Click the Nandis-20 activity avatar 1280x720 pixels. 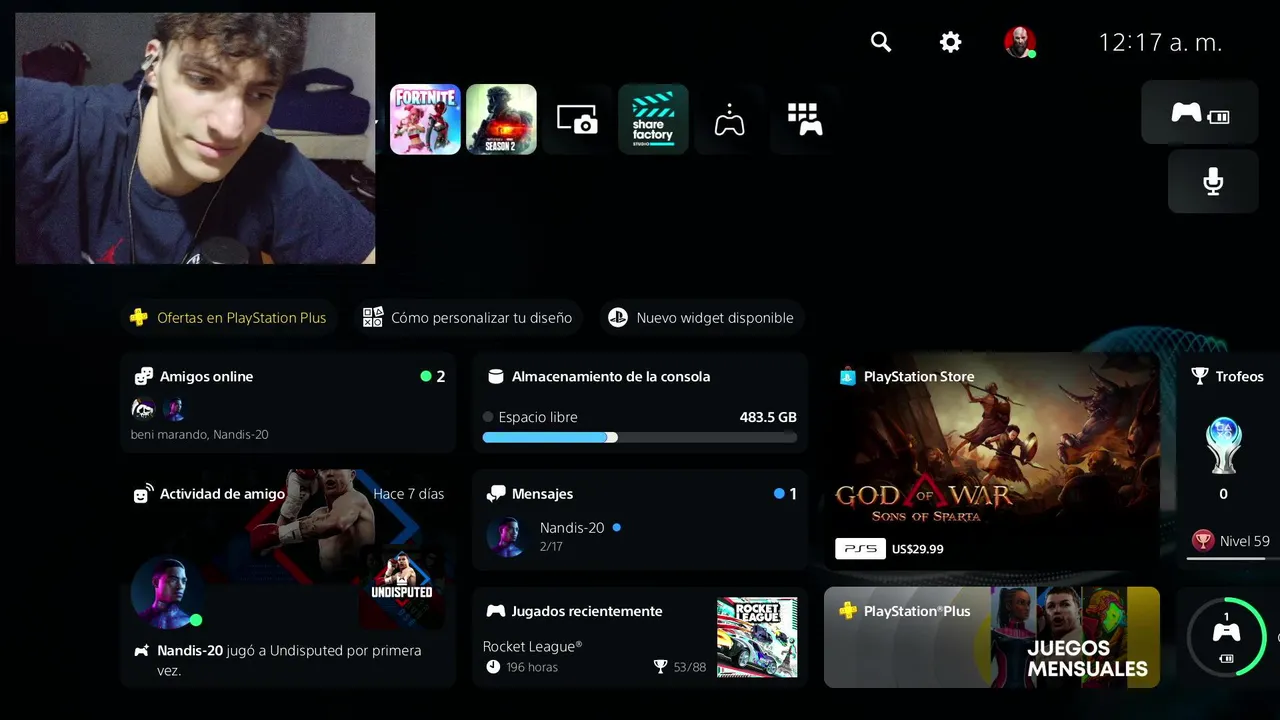coord(166,593)
